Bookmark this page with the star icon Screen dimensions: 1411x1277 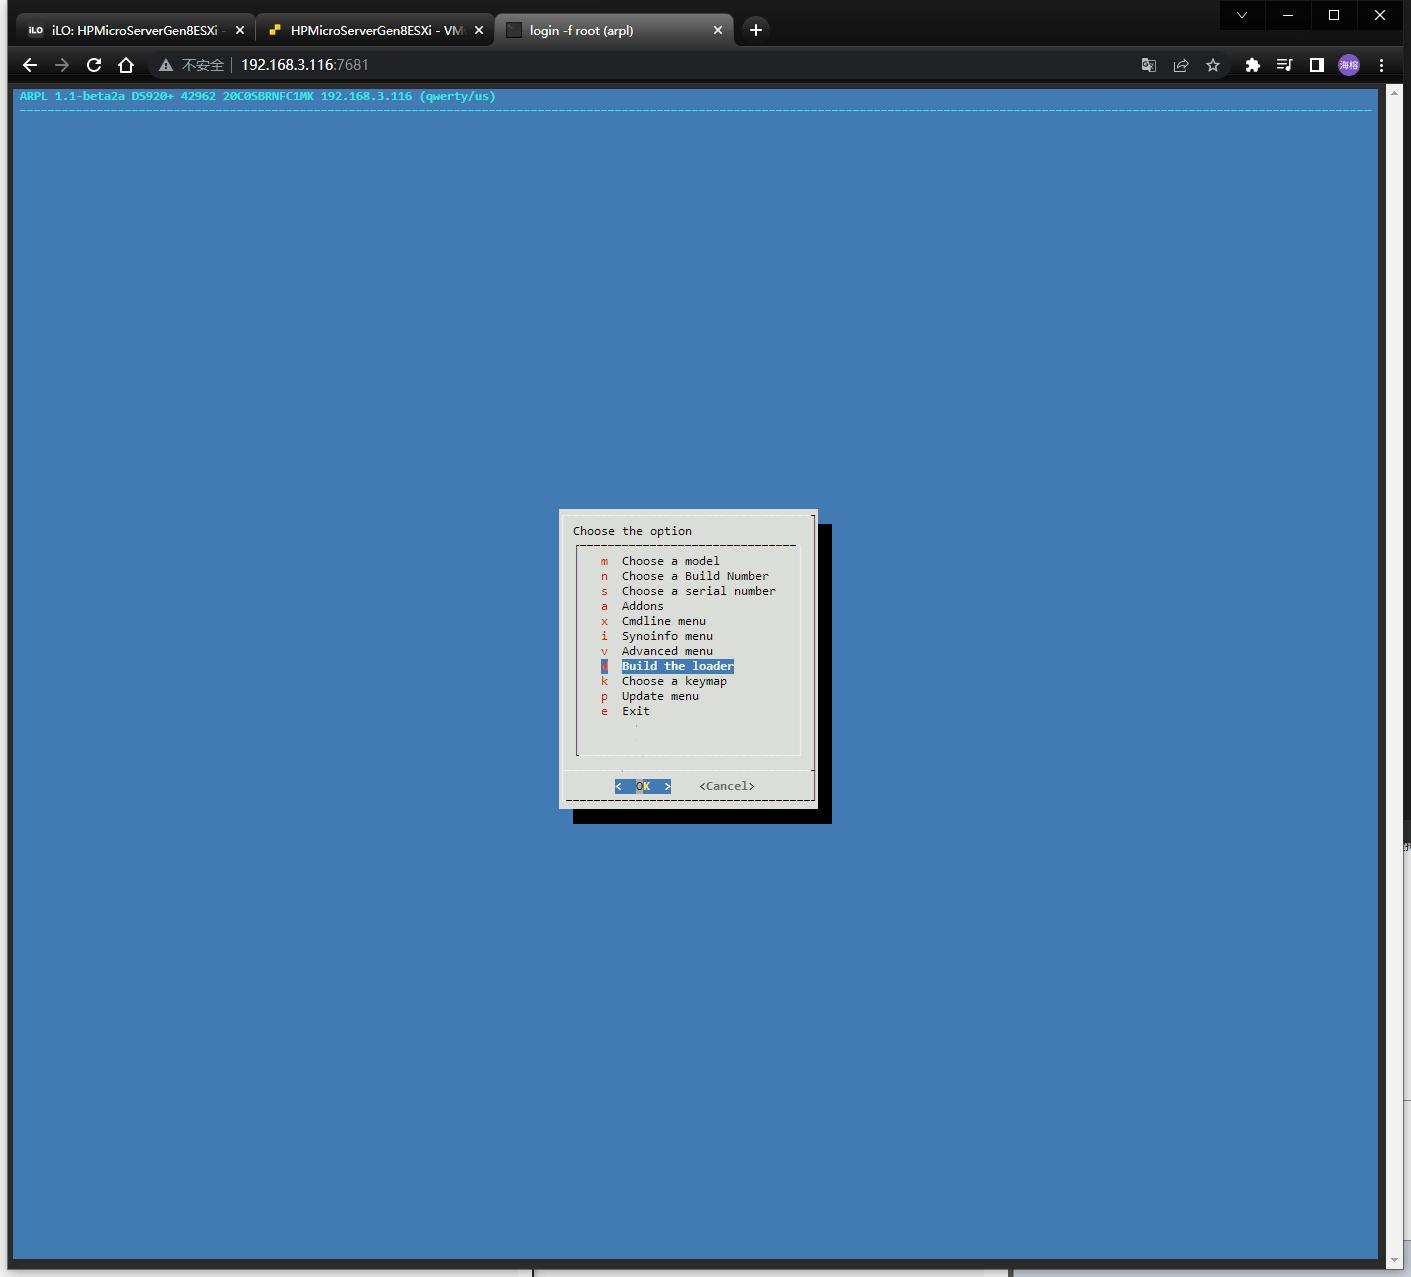click(1213, 65)
